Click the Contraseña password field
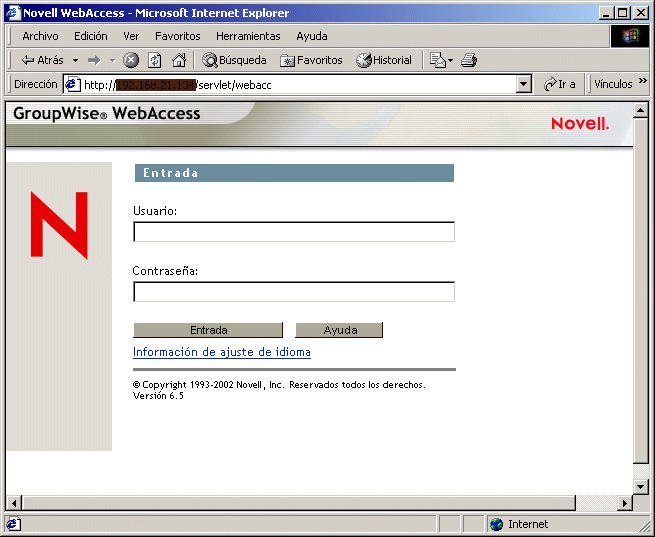 coord(294,291)
